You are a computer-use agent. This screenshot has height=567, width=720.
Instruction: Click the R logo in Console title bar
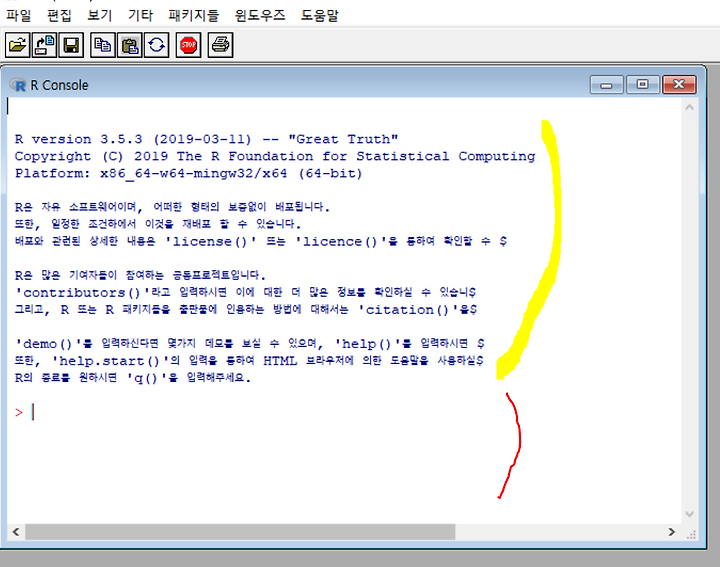tap(18, 85)
